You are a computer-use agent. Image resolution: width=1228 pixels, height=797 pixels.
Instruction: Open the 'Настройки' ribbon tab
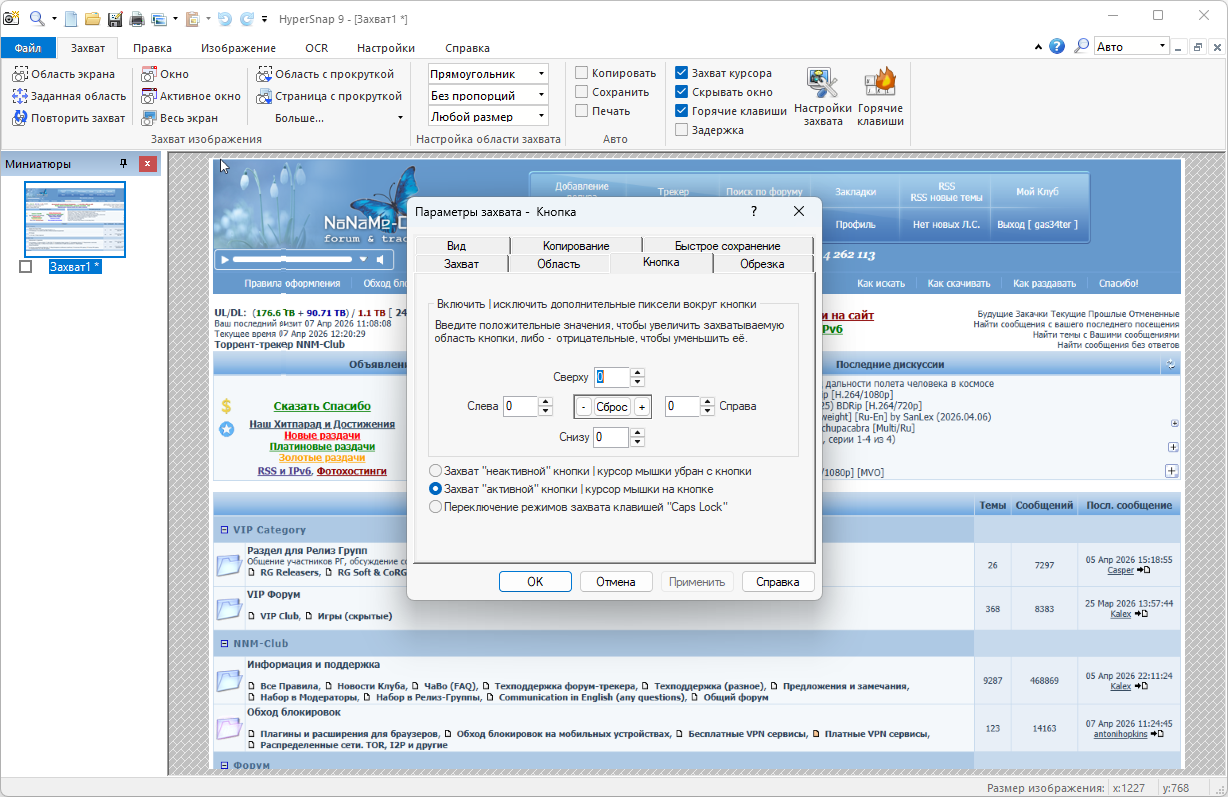pyautogui.click(x=386, y=48)
